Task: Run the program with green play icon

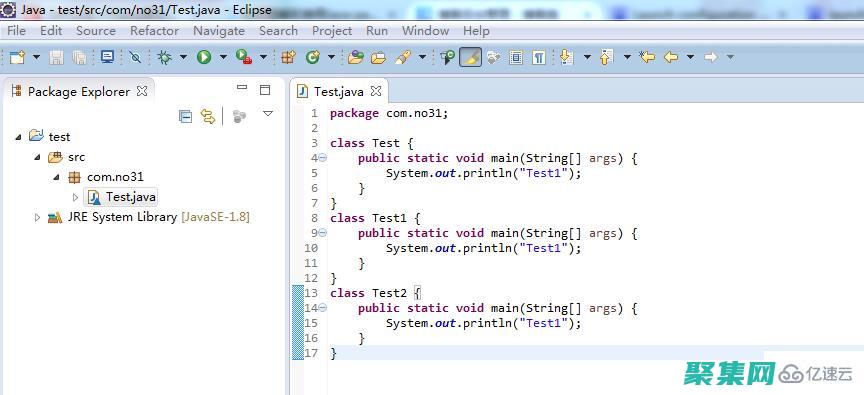Action: (x=204, y=57)
